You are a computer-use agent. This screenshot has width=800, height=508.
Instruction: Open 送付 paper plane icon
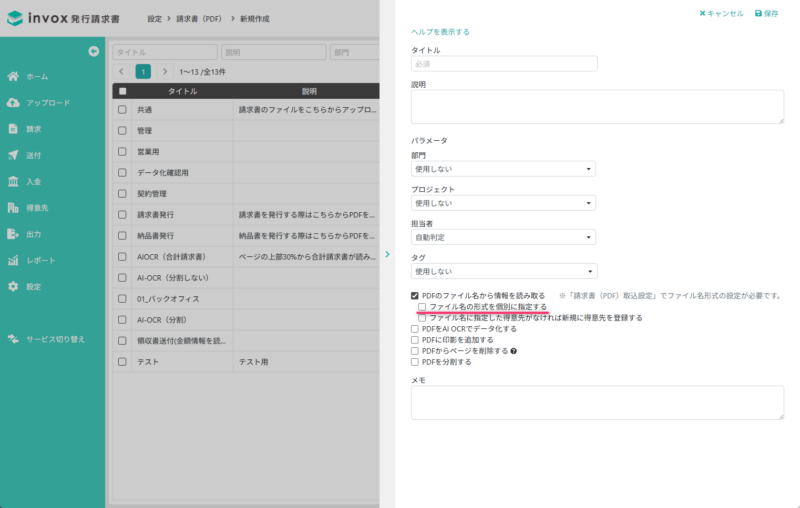(x=13, y=155)
